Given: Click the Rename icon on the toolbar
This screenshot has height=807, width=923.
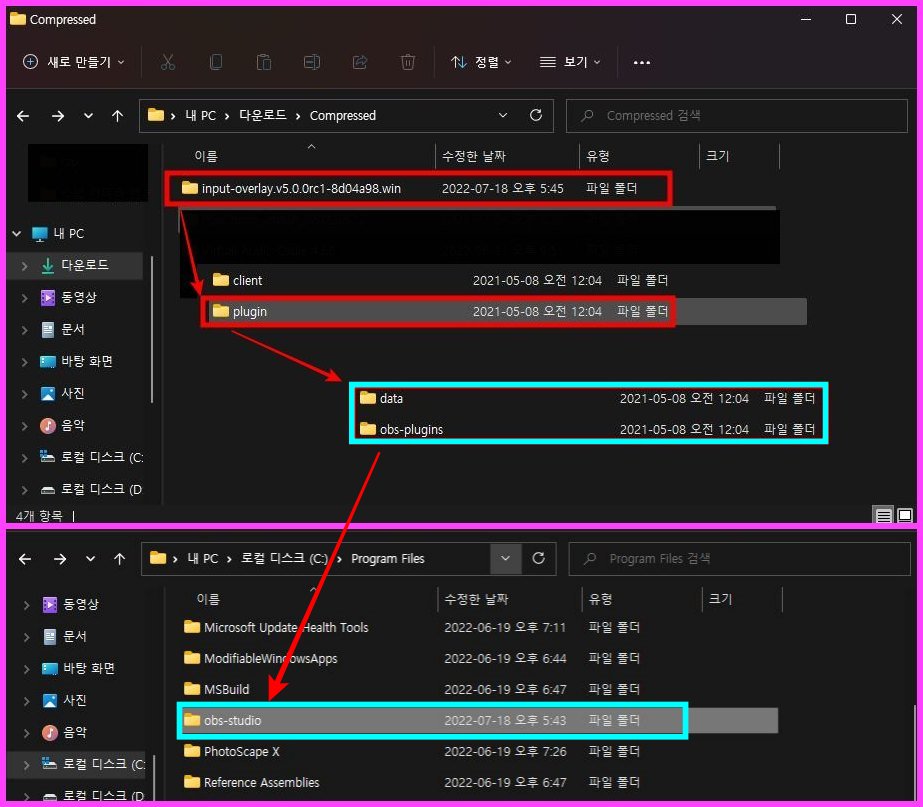Looking at the screenshot, I should [311, 62].
